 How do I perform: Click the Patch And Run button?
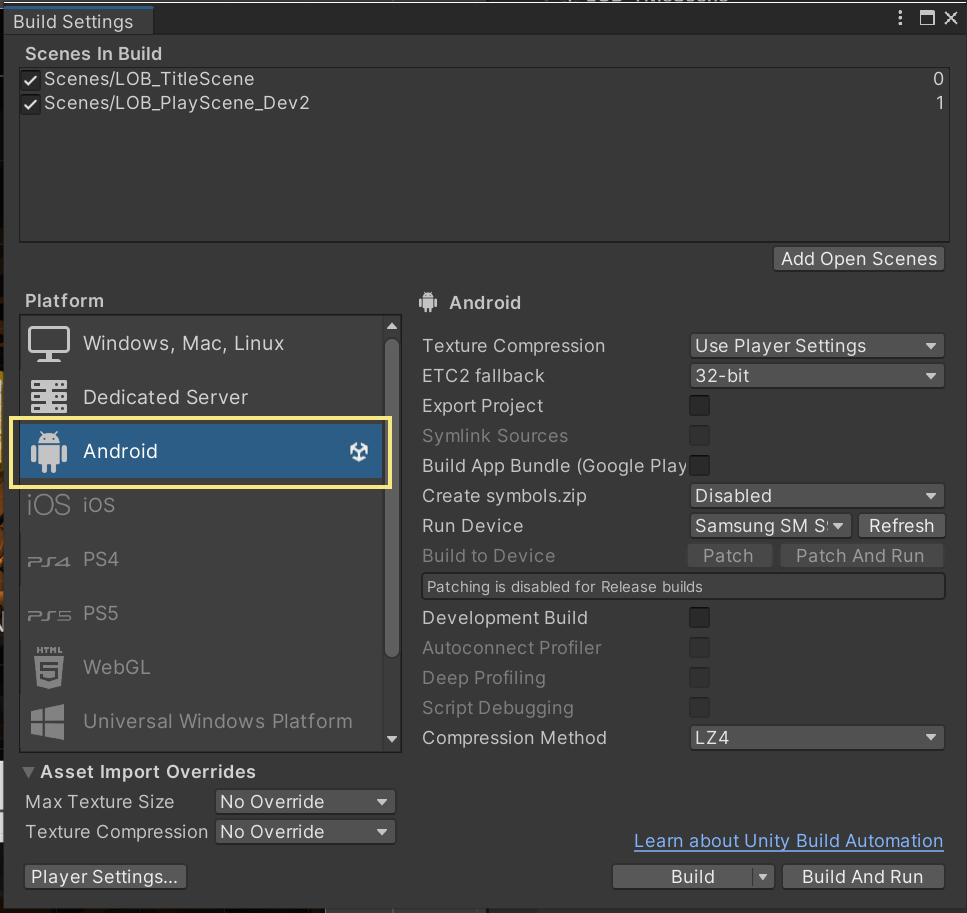(861, 556)
